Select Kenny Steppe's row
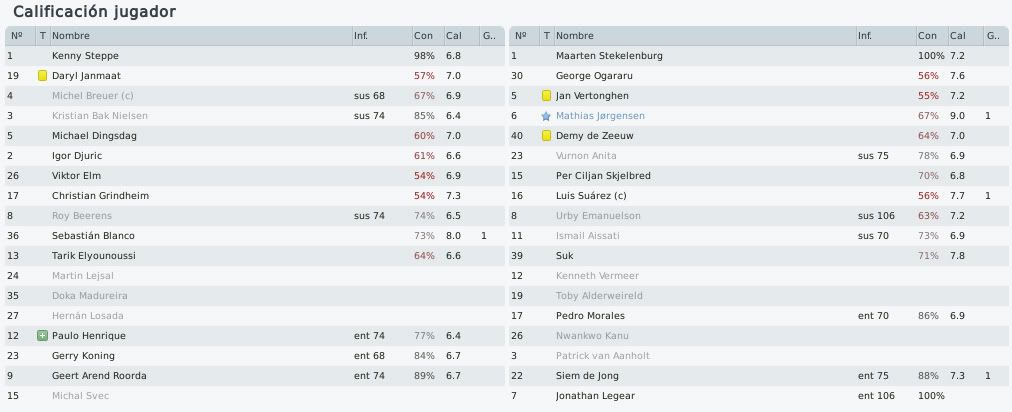The height and width of the screenshot is (412, 1012). point(254,56)
